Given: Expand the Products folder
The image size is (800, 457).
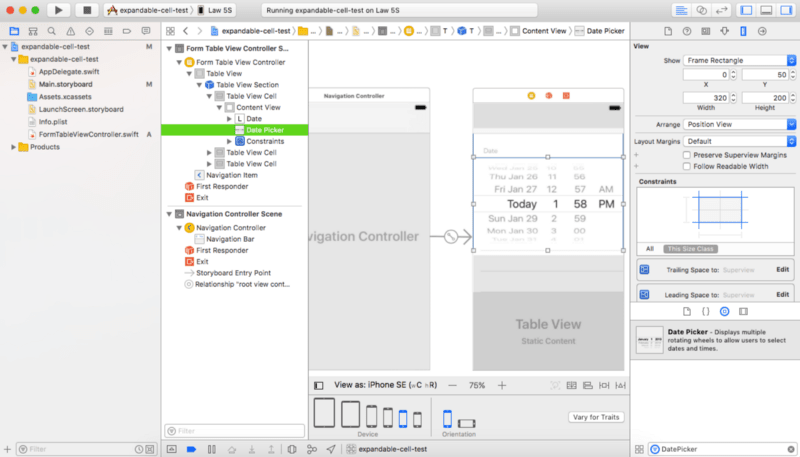Looking at the screenshot, I should click(x=13, y=147).
